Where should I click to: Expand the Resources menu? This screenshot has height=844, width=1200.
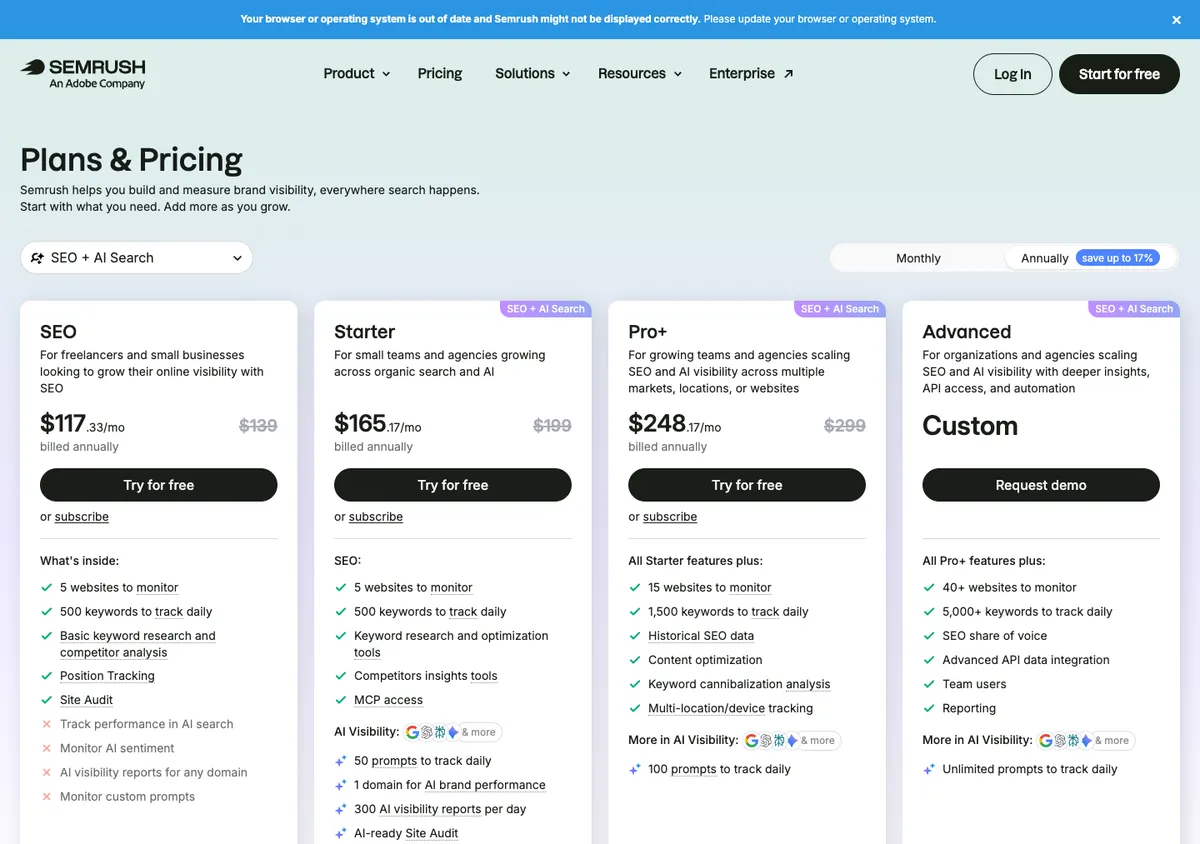click(x=640, y=73)
